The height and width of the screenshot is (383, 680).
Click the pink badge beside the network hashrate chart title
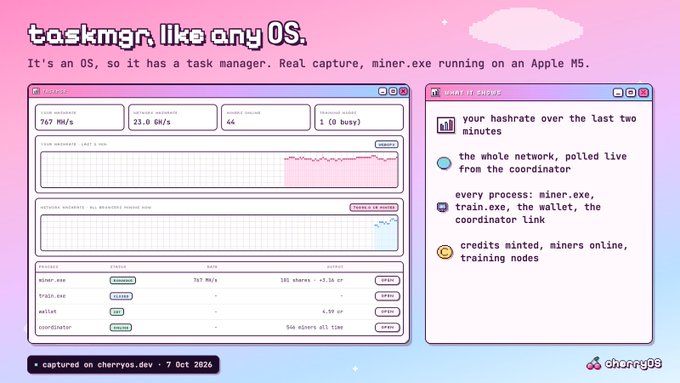pos(374,207)
